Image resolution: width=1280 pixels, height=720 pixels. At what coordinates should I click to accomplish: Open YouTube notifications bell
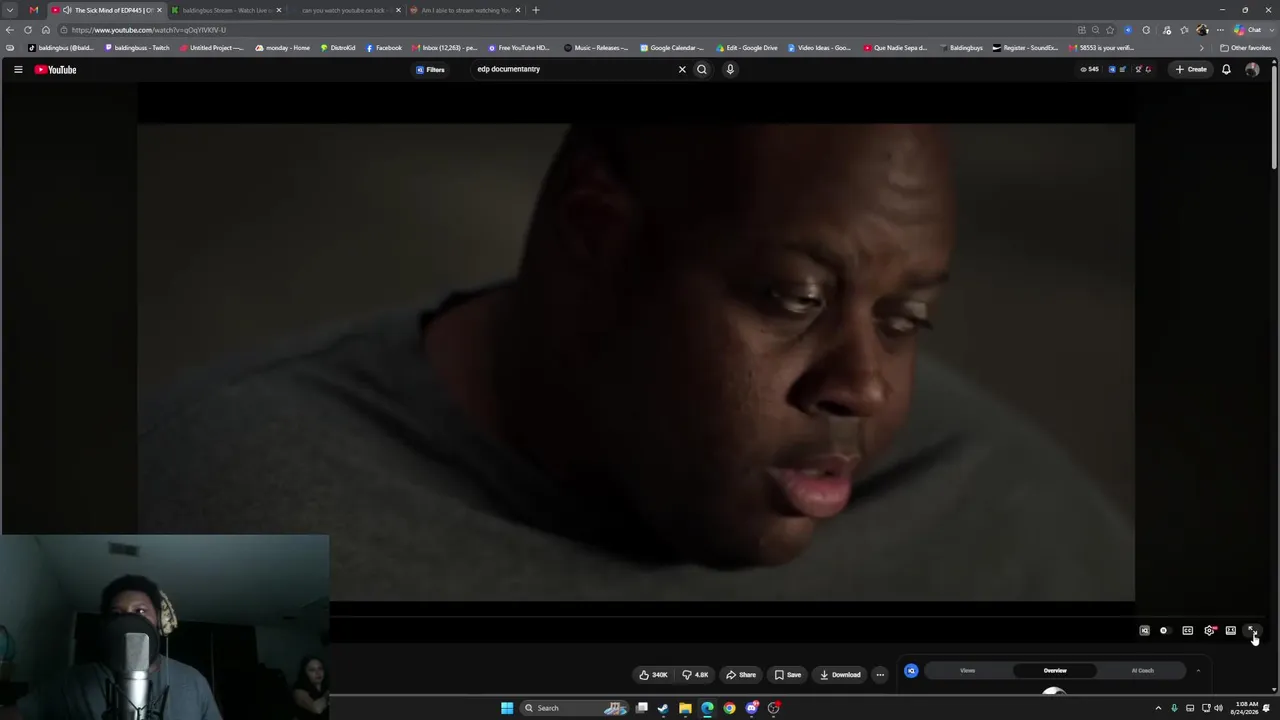[x=1226, y=69]
